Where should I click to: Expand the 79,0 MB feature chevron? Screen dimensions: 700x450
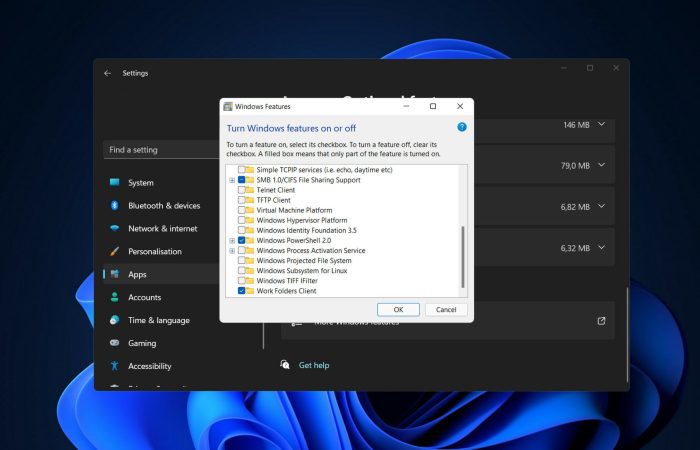601,165
